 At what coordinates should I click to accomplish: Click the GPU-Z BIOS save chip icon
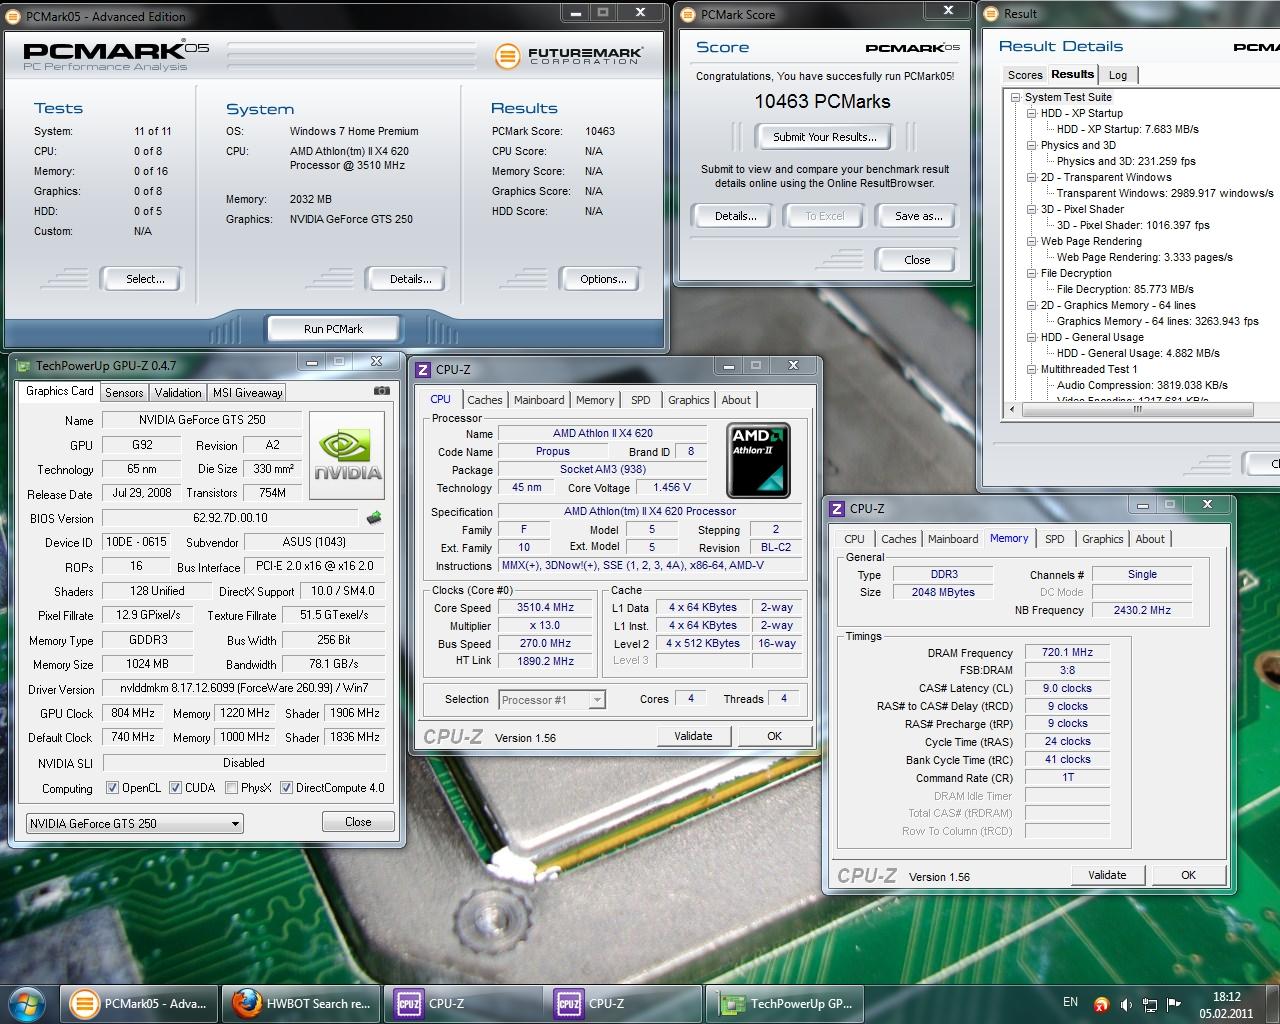tap(374, 518)
